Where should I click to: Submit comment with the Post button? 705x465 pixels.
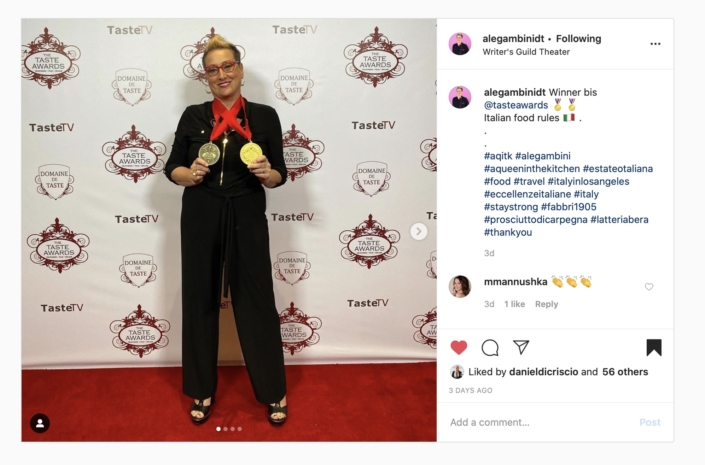tap(650, 422)
